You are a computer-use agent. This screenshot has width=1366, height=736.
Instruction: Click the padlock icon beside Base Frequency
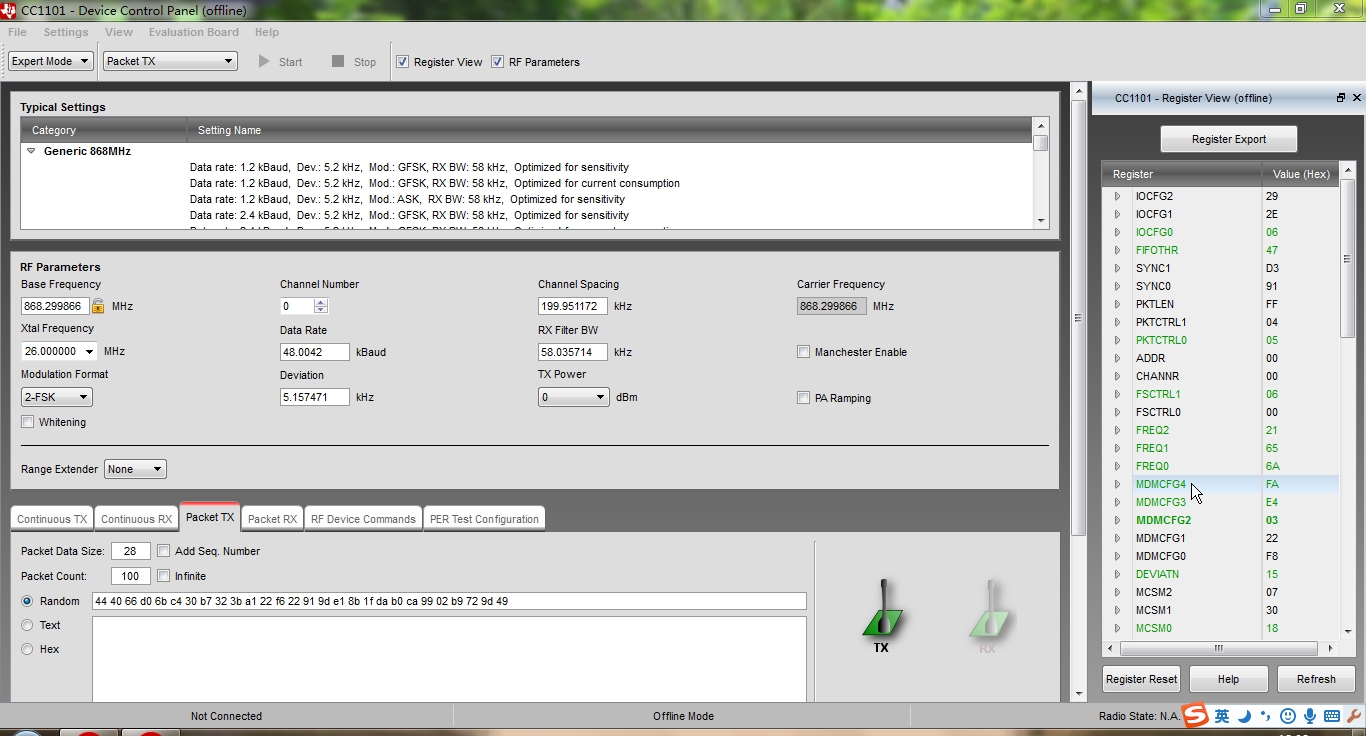click(x=98, y=306)
